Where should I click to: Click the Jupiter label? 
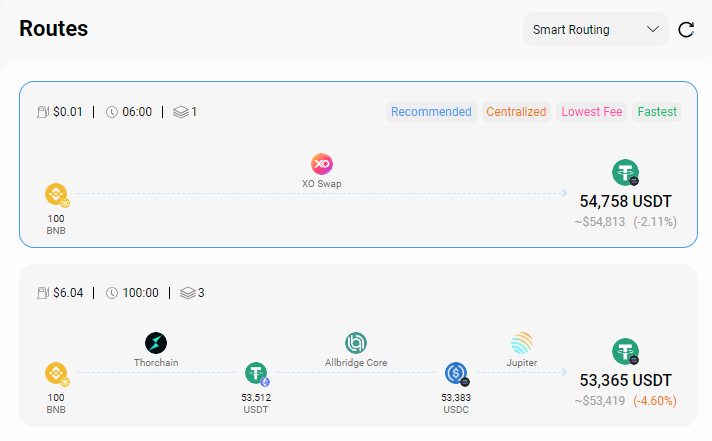pos(522,362)
